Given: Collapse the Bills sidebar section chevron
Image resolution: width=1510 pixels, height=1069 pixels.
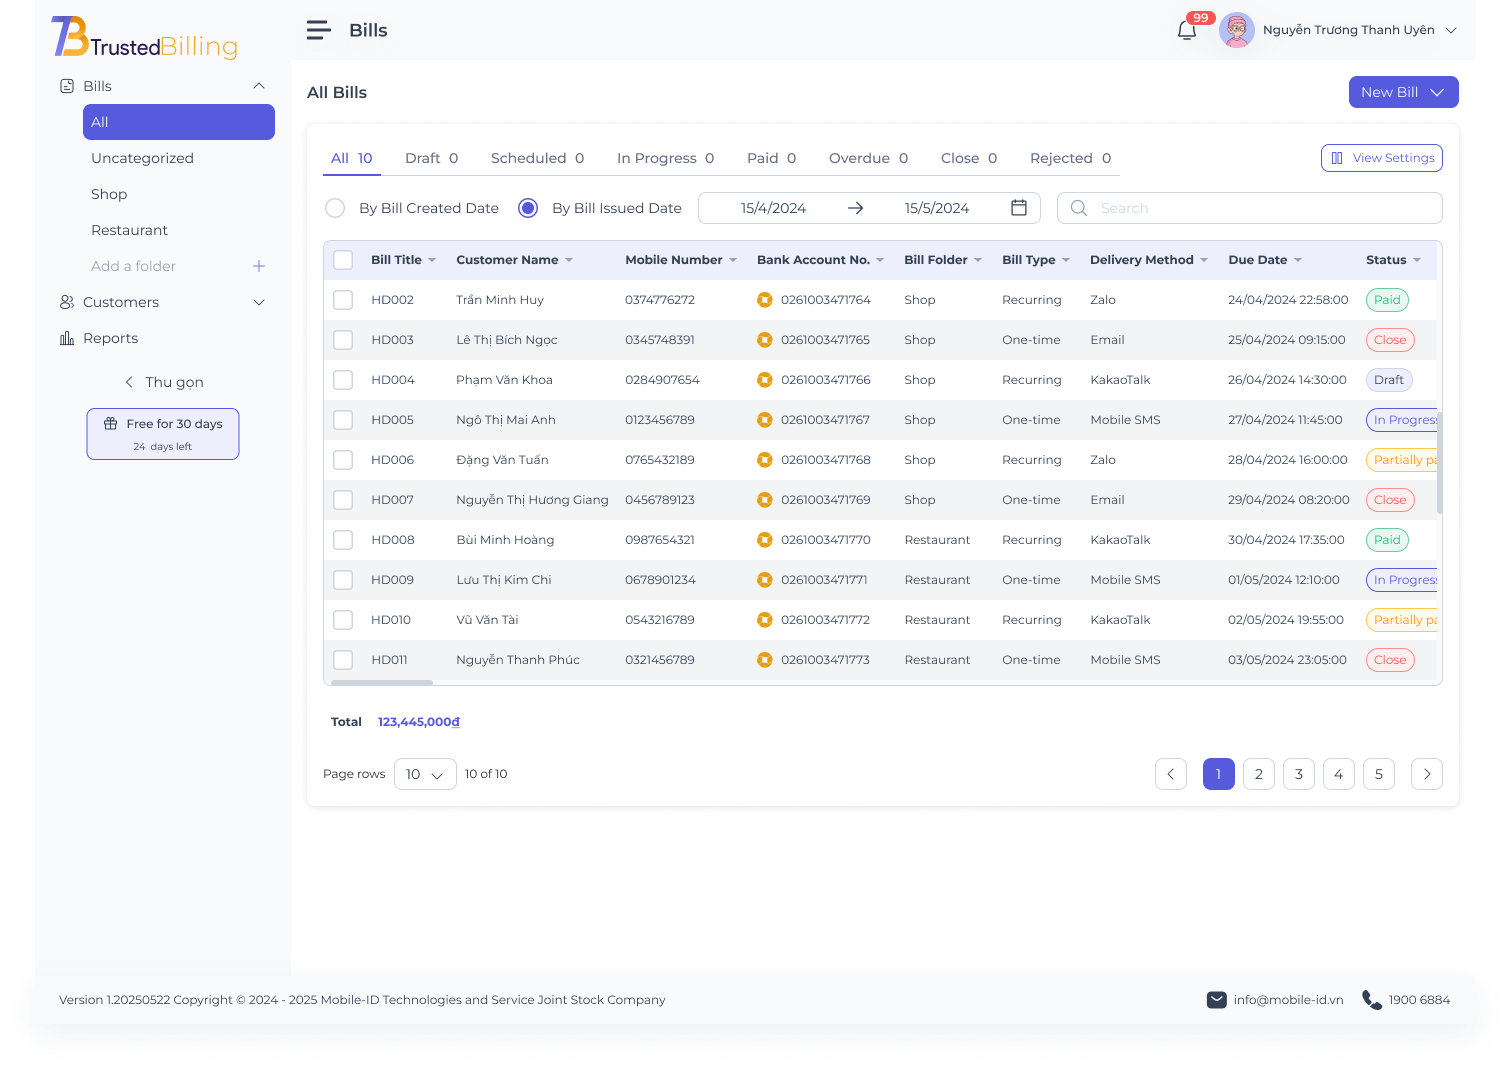Looking at the screenshot, I should [x=259, y=86].
